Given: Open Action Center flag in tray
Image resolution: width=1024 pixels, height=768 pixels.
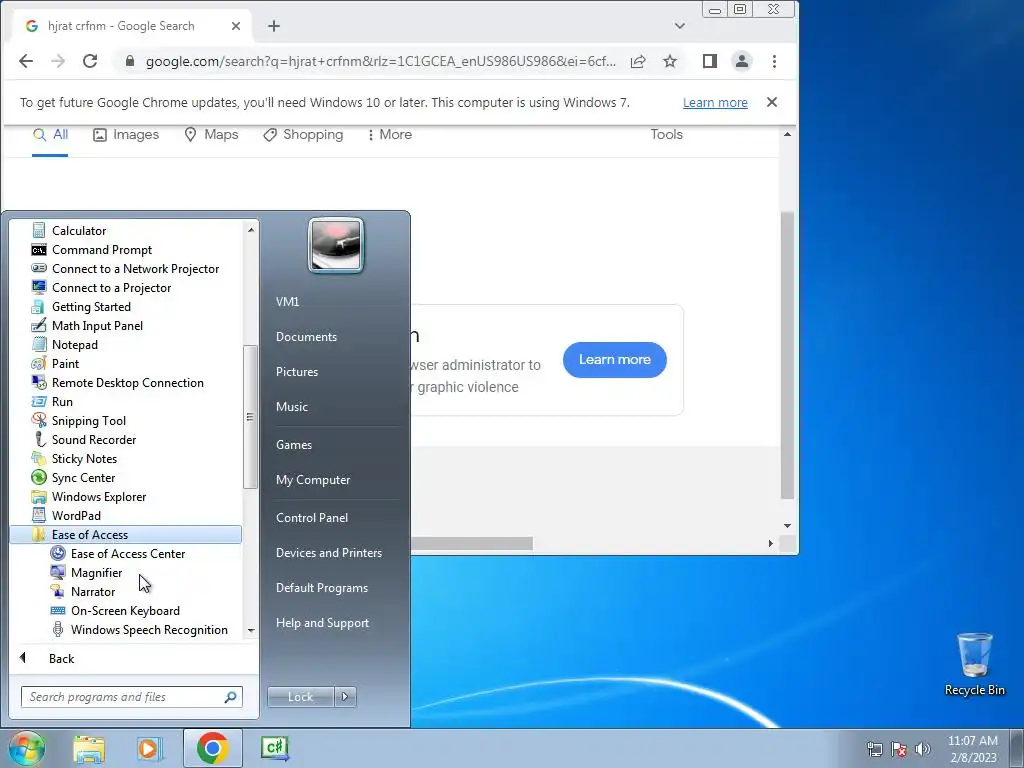Looking at the screenshot, I should pos(899,748).
